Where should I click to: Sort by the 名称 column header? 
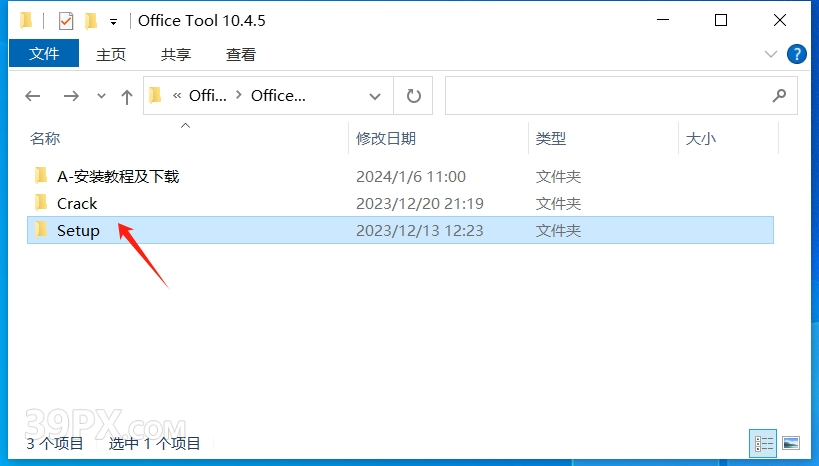(x=45, y=138)
